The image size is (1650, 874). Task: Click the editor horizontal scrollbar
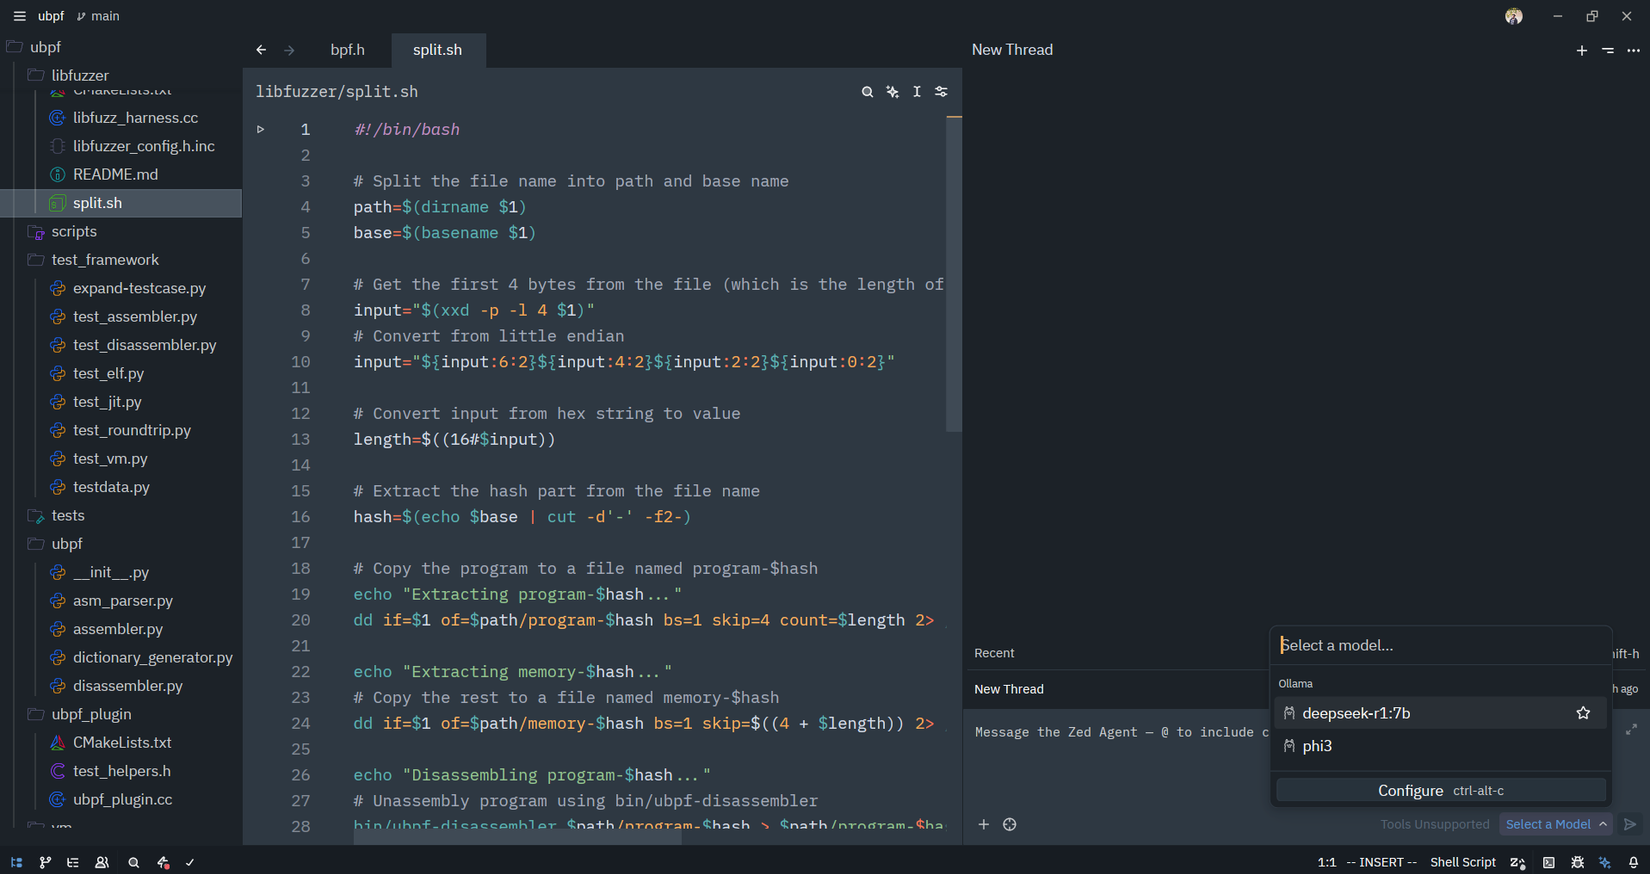[517, 839]
